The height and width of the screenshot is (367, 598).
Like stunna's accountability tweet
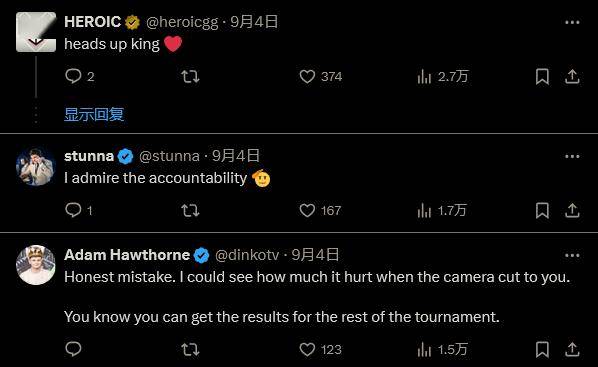tap(320, 211)
